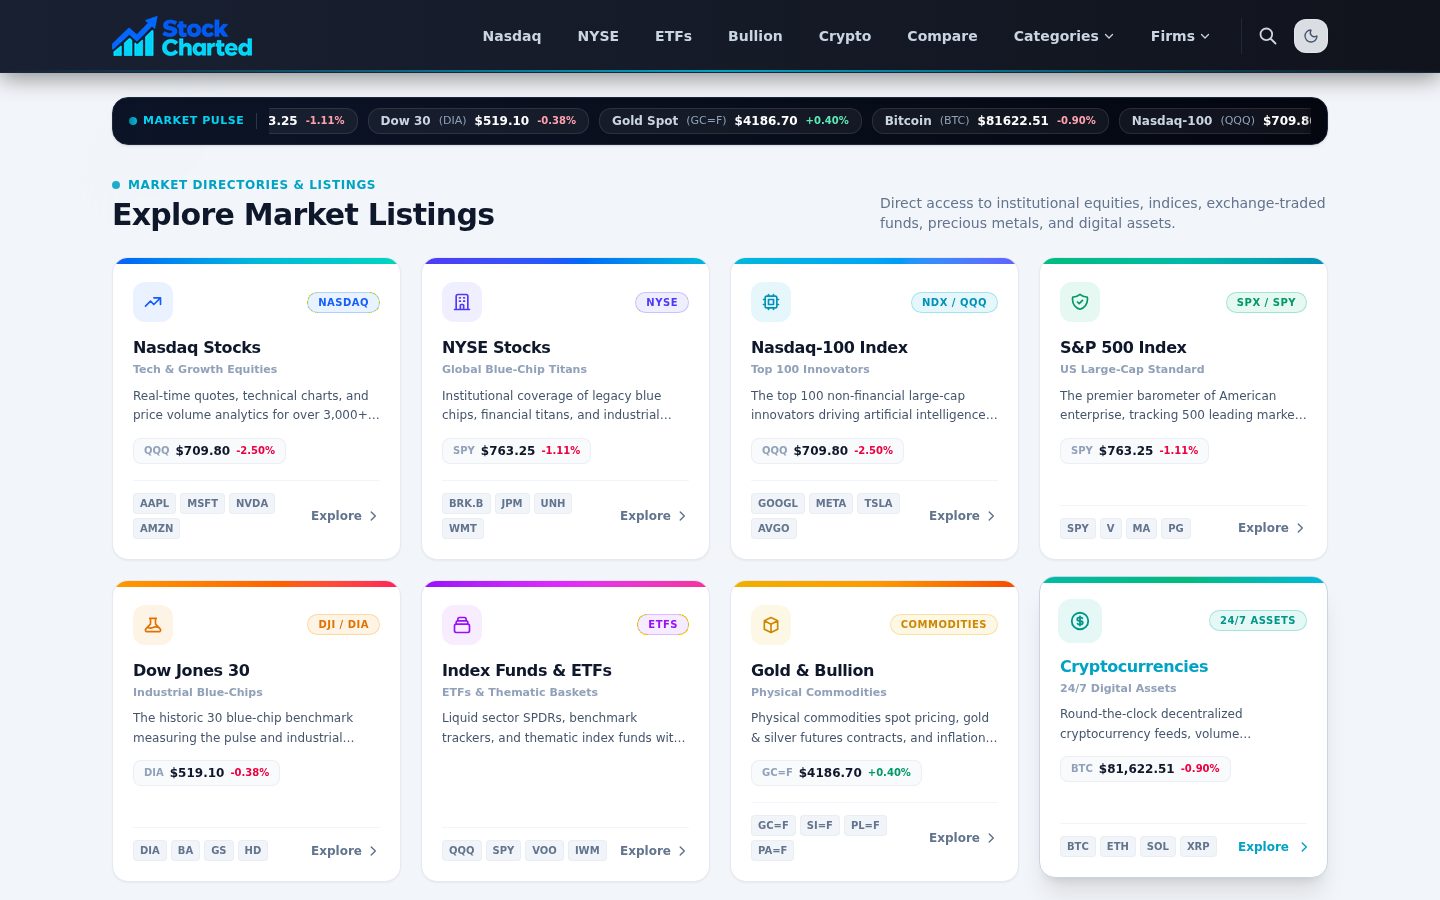Explore the Cryptocurrencies card
This screenshot has width=1440, height=900.
click(1273, 847)
